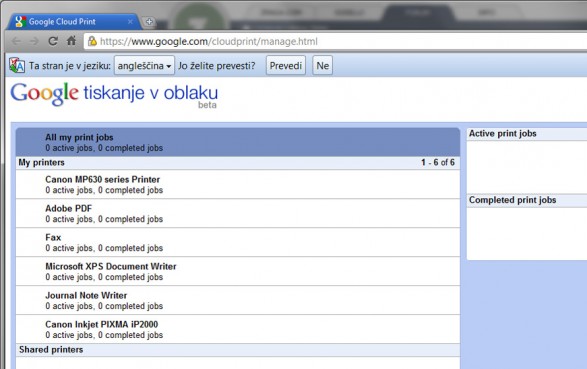Click the secure lock icon in address bar
Screen dimensions: 587x369
tap(92, 41)
